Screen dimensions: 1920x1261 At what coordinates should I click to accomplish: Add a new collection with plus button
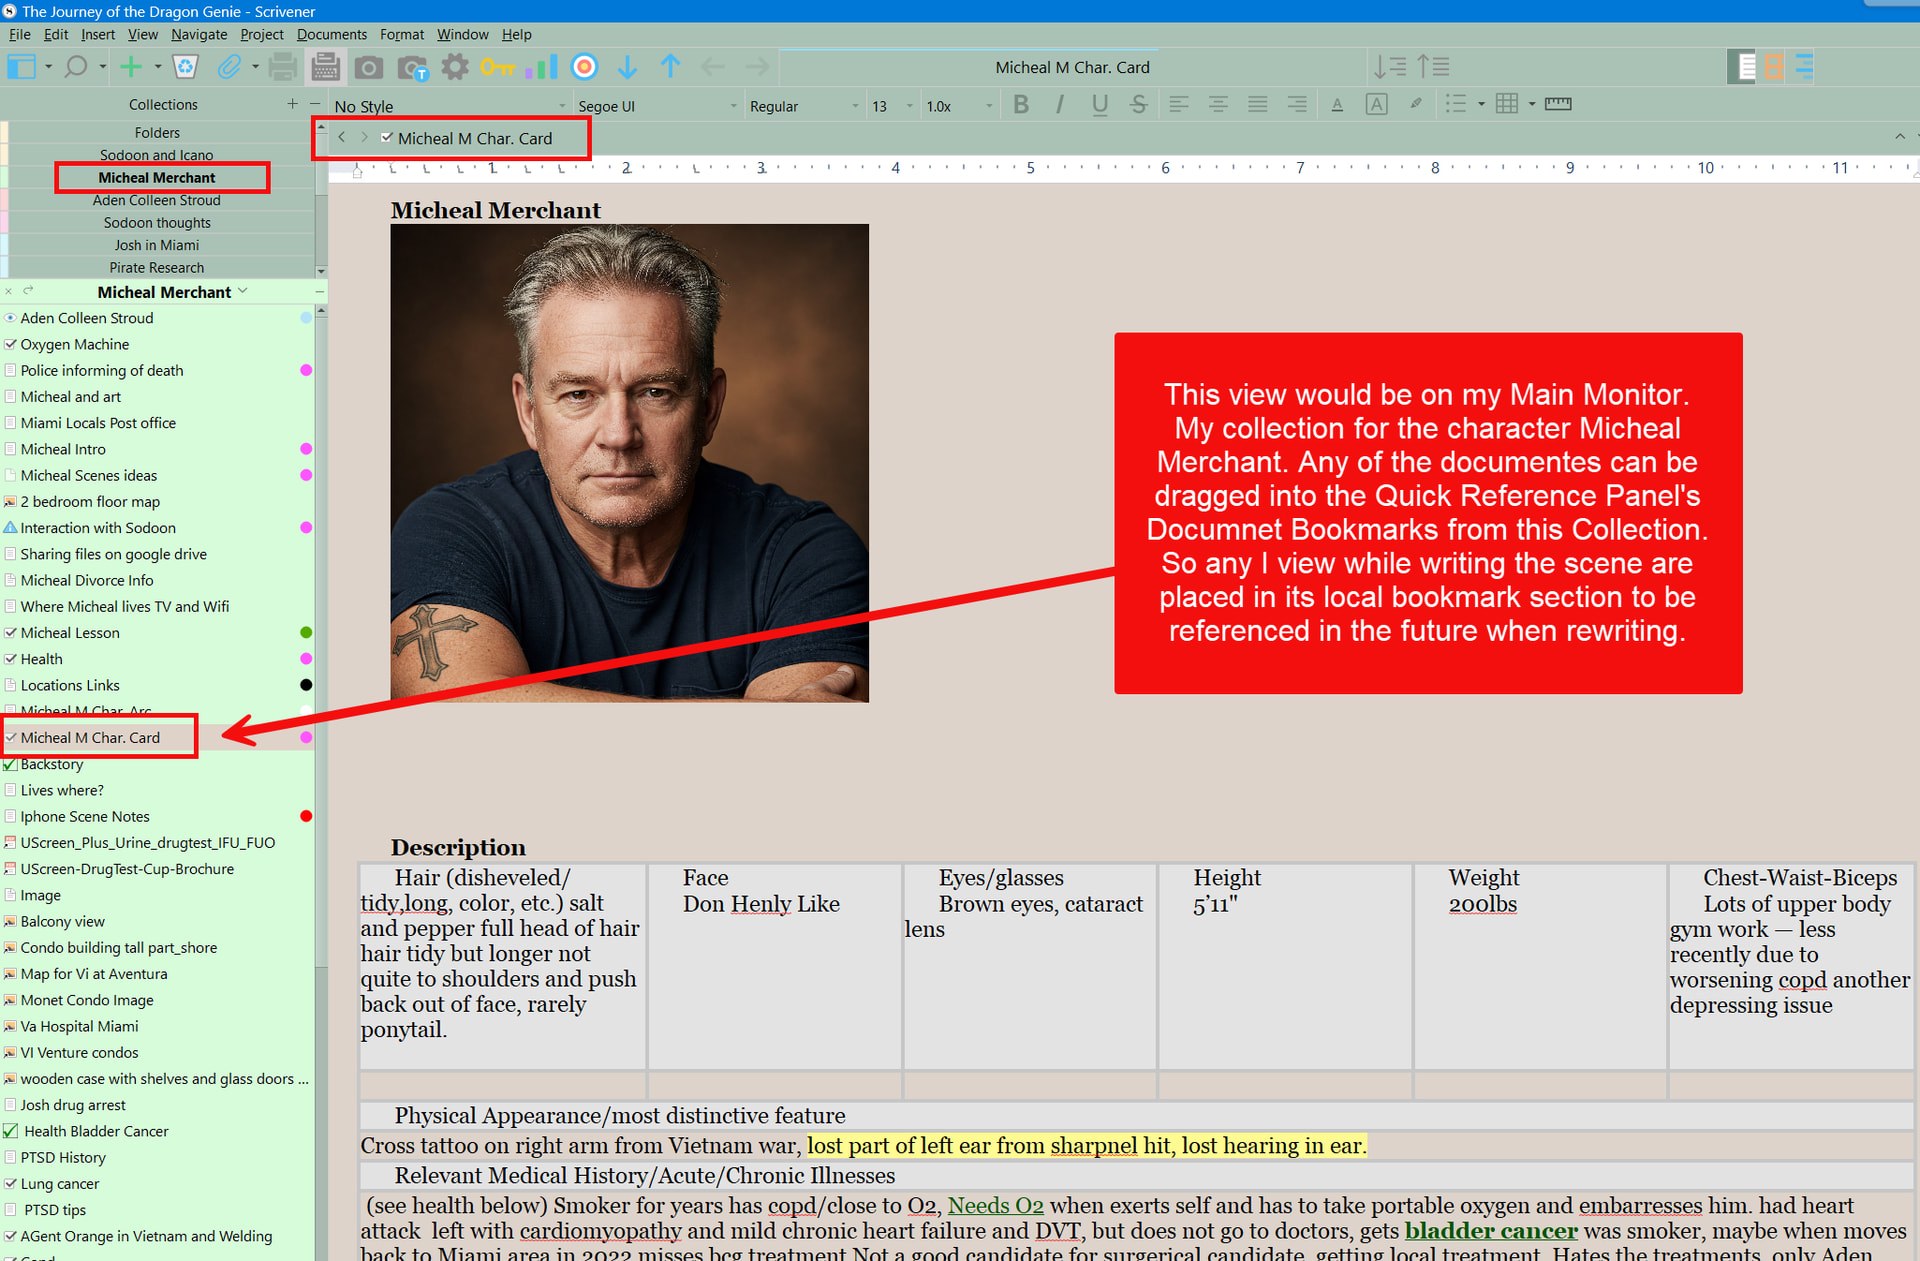point(292,104)
